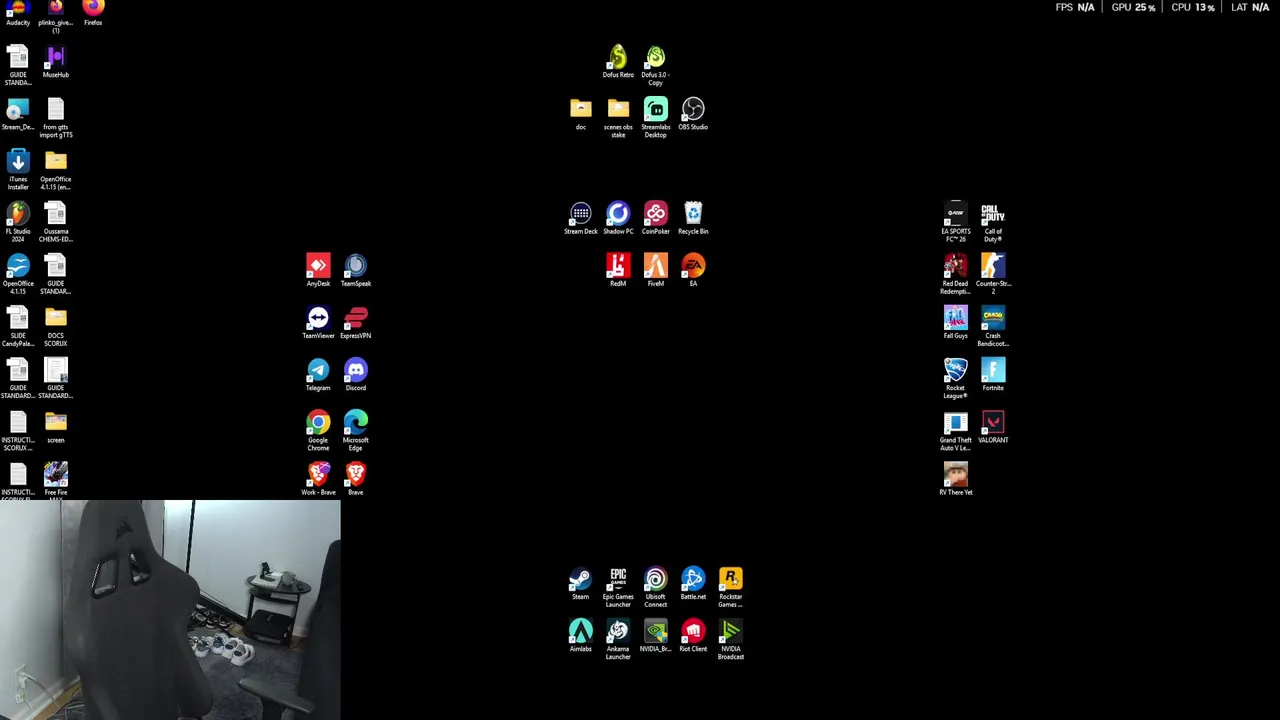Click the CPU 13 % overlay readout

click(1193, 7)
